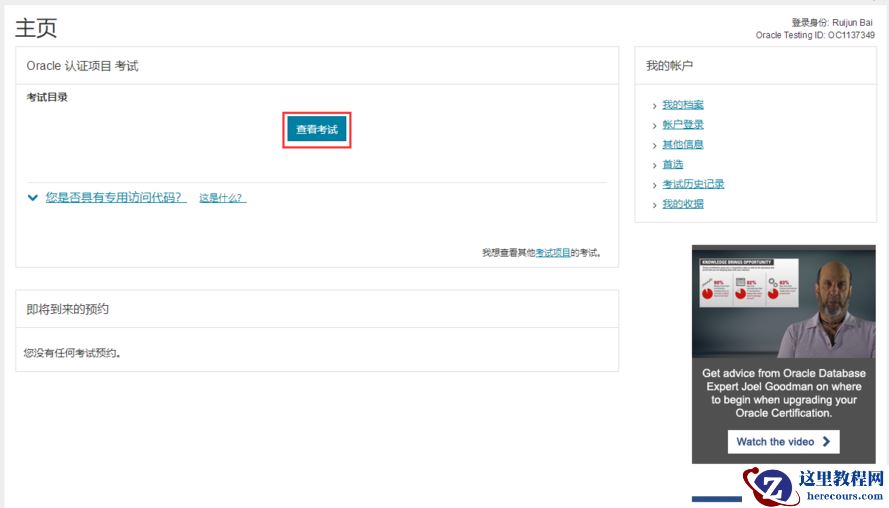Follow the 考试项目 link
The height and width of the screenshot is (508, 889).
pos(553,252)
